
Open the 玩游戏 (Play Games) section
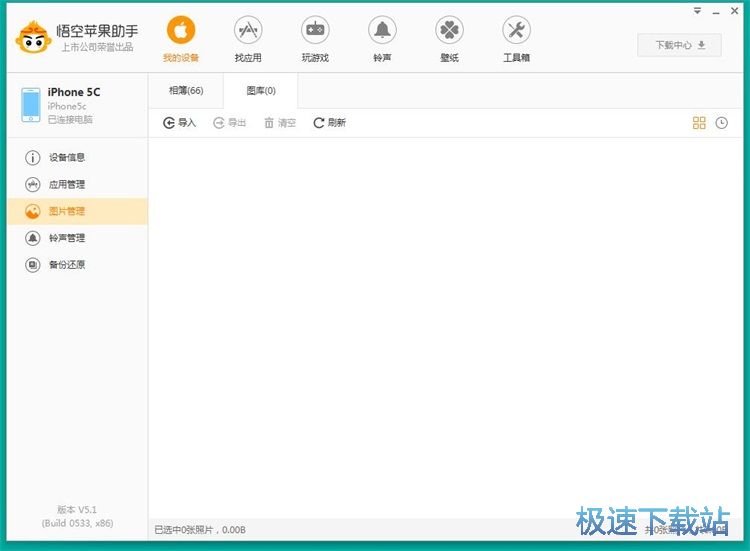315,39
